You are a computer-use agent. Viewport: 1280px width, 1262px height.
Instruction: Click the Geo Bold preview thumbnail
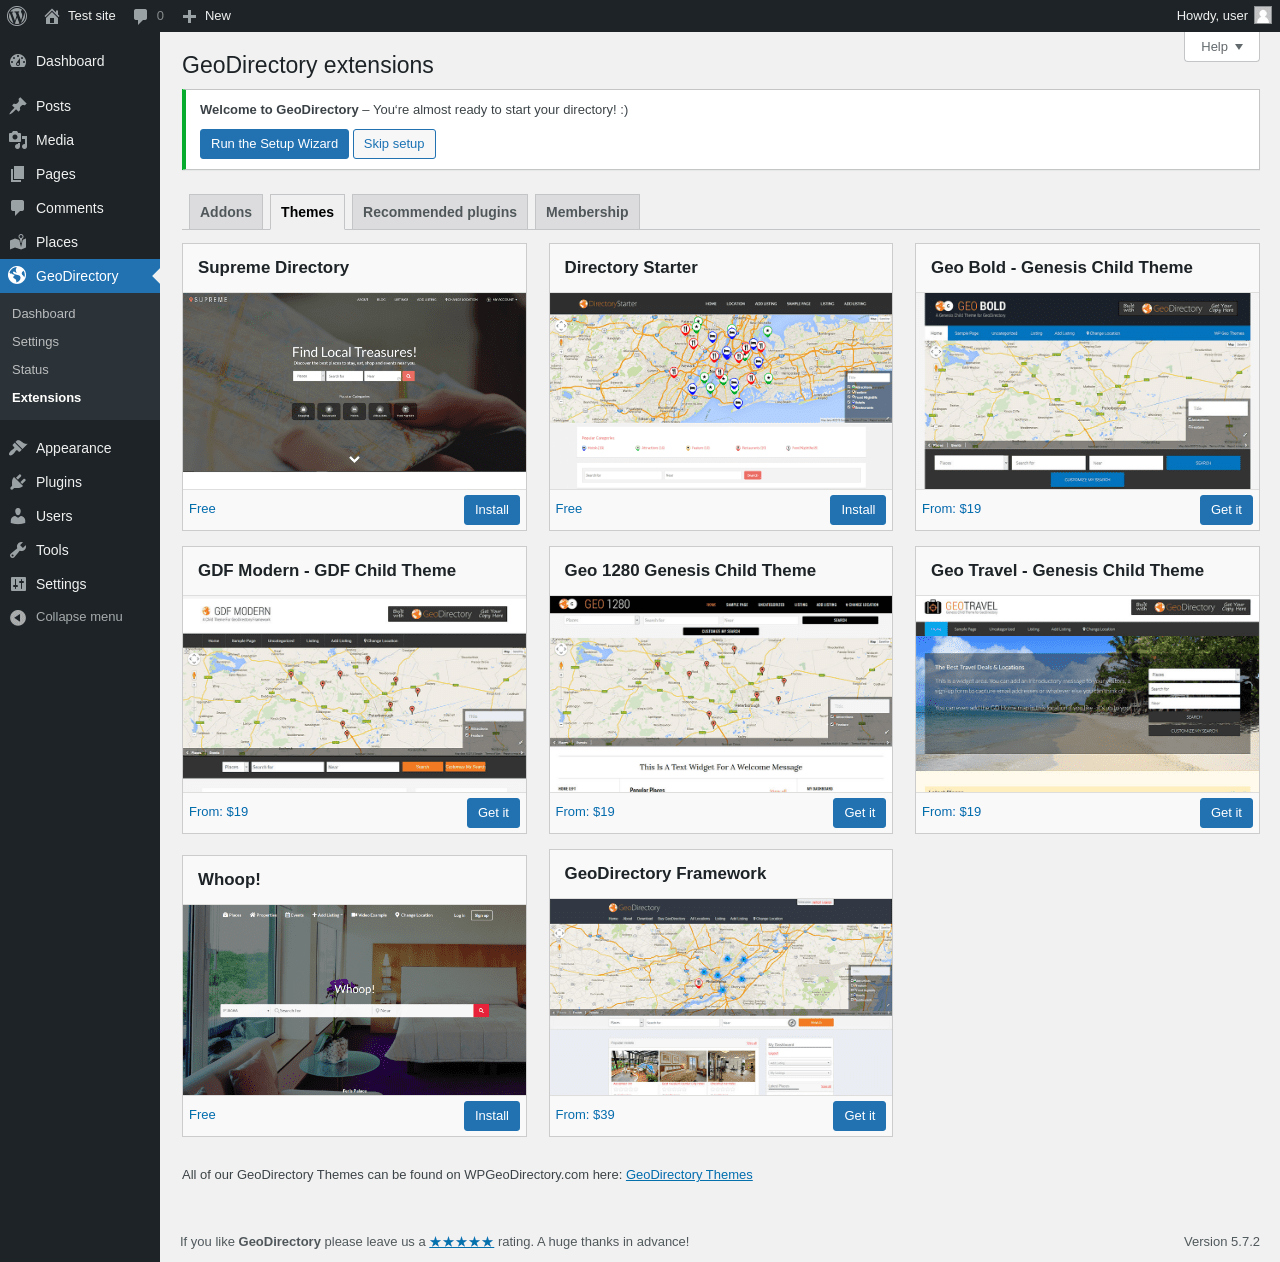pyautogui.click(x=1088, y=391)
